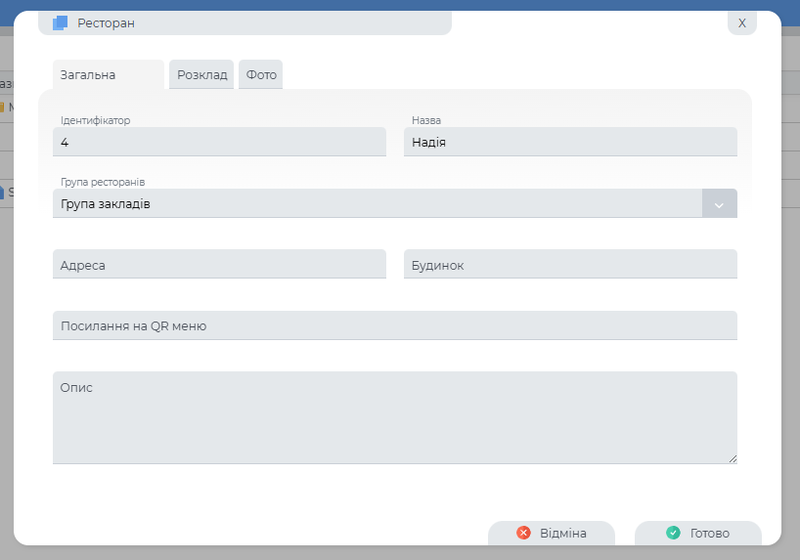Expand the chevron arrow of Група ресторанів
Image resolution: width=800 pixels, height=560 pixels.
[x=719, y=204]
